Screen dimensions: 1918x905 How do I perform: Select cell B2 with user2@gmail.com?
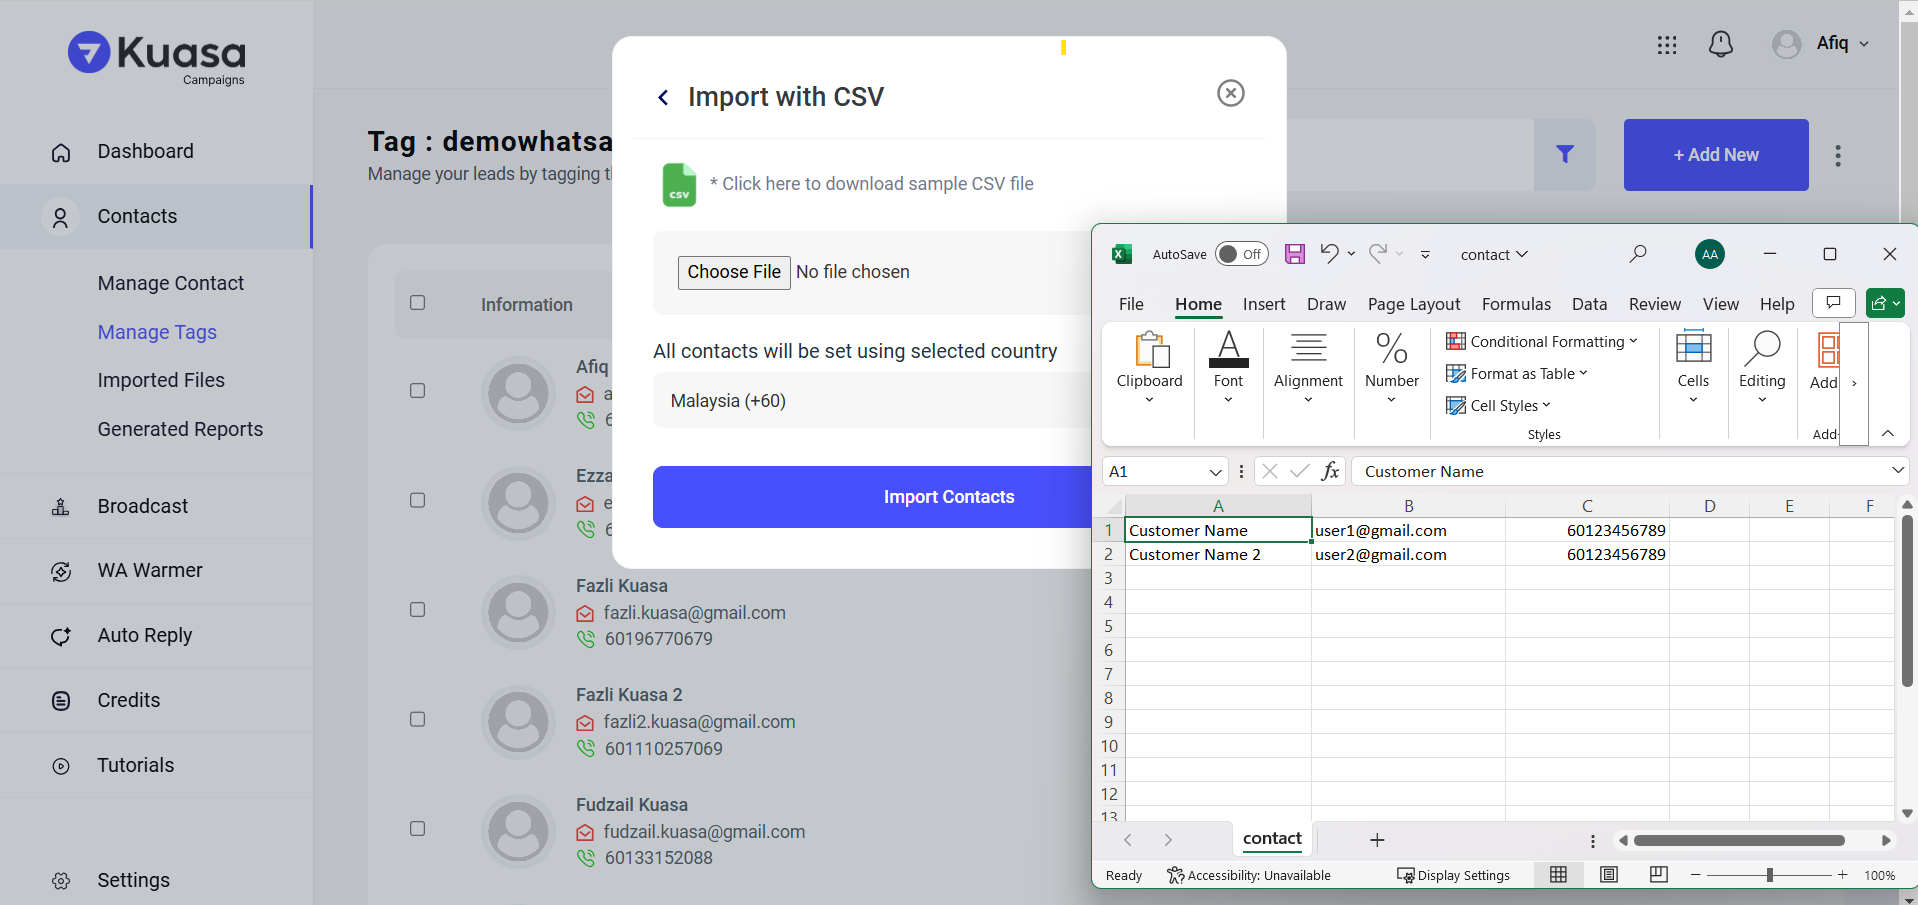click(1407, 554)
